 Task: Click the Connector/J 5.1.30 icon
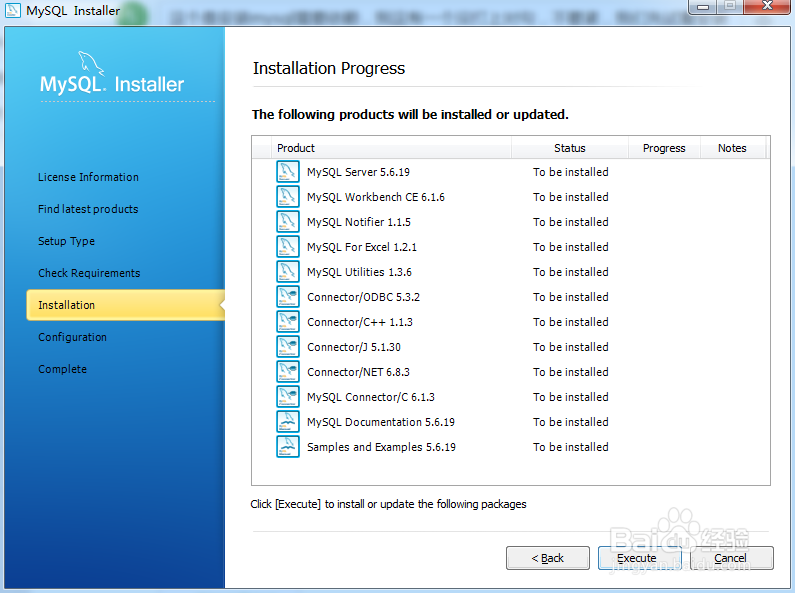click(x=287, y=347)
